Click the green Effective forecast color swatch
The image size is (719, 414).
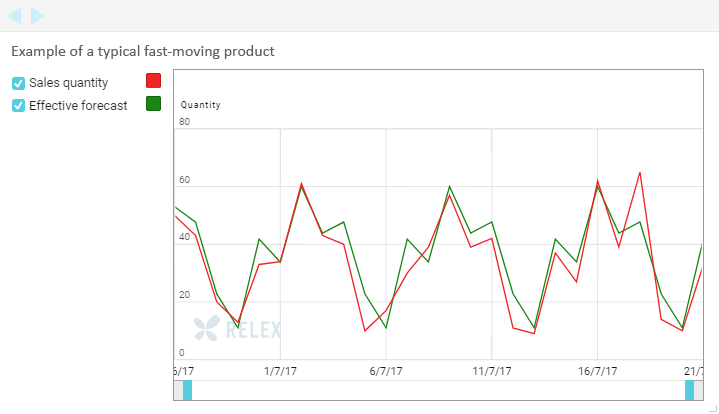(x=153, y=103)
